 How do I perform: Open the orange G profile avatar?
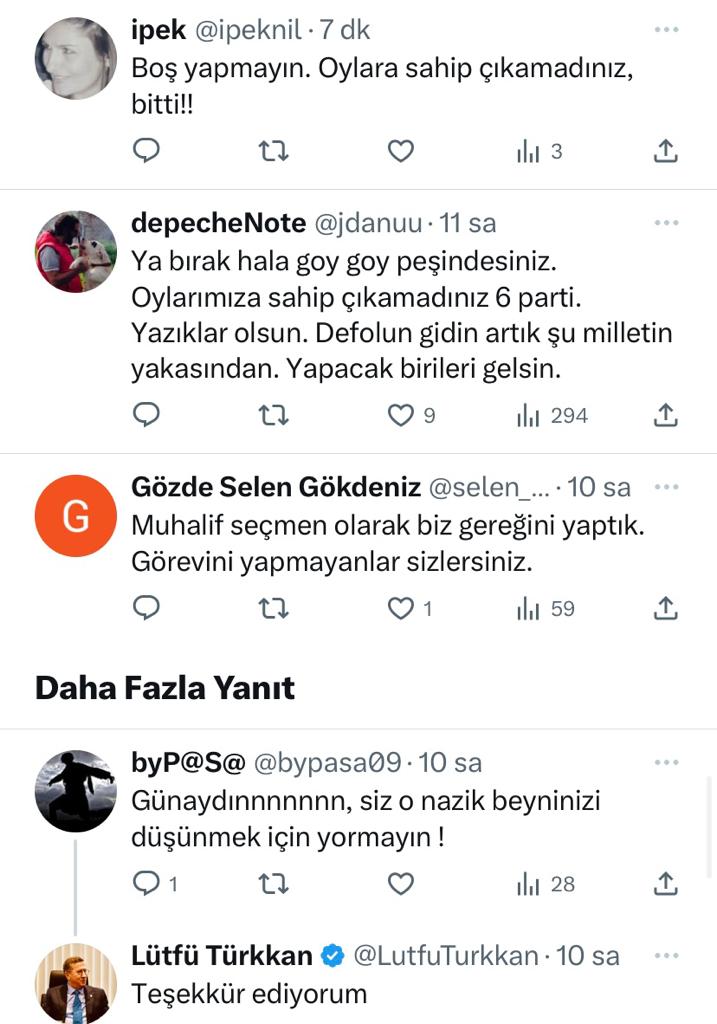click(76, 516)
